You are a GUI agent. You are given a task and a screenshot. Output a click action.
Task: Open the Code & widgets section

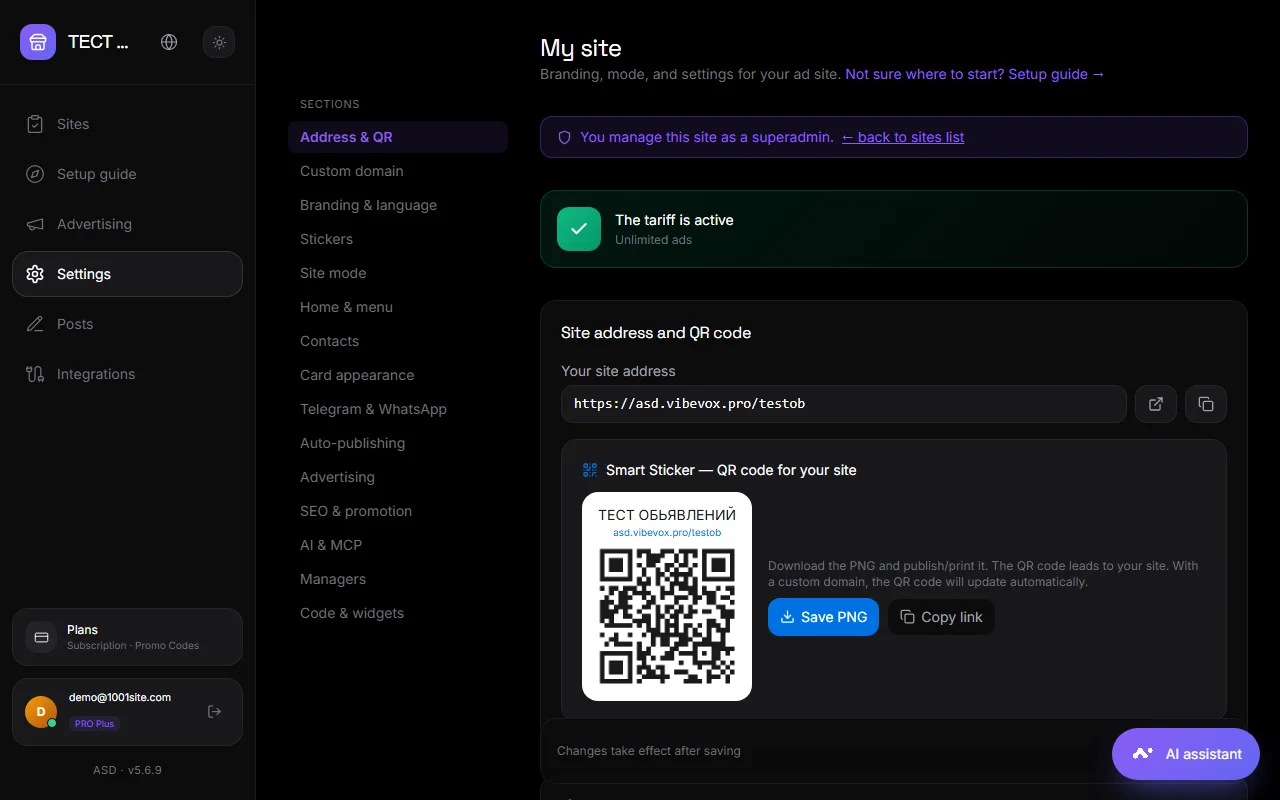(x=398, y=613)
